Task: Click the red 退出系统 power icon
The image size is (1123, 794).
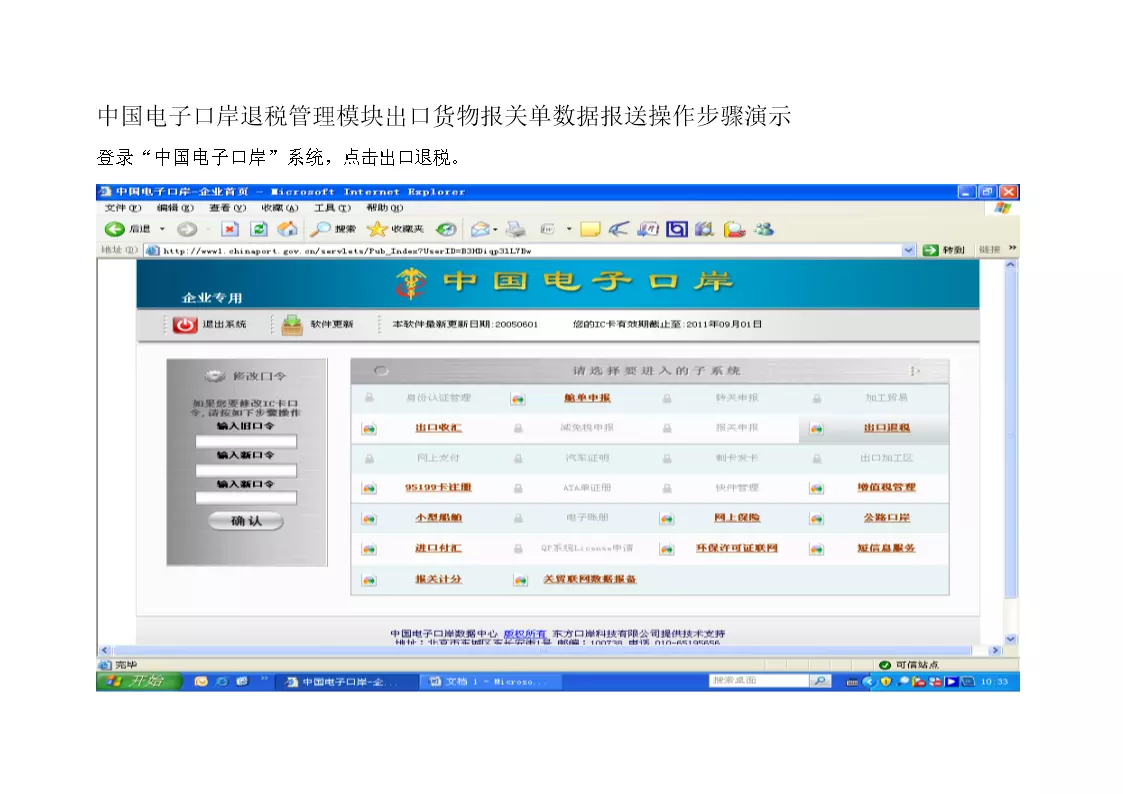Action: click(x=185, y=325)
